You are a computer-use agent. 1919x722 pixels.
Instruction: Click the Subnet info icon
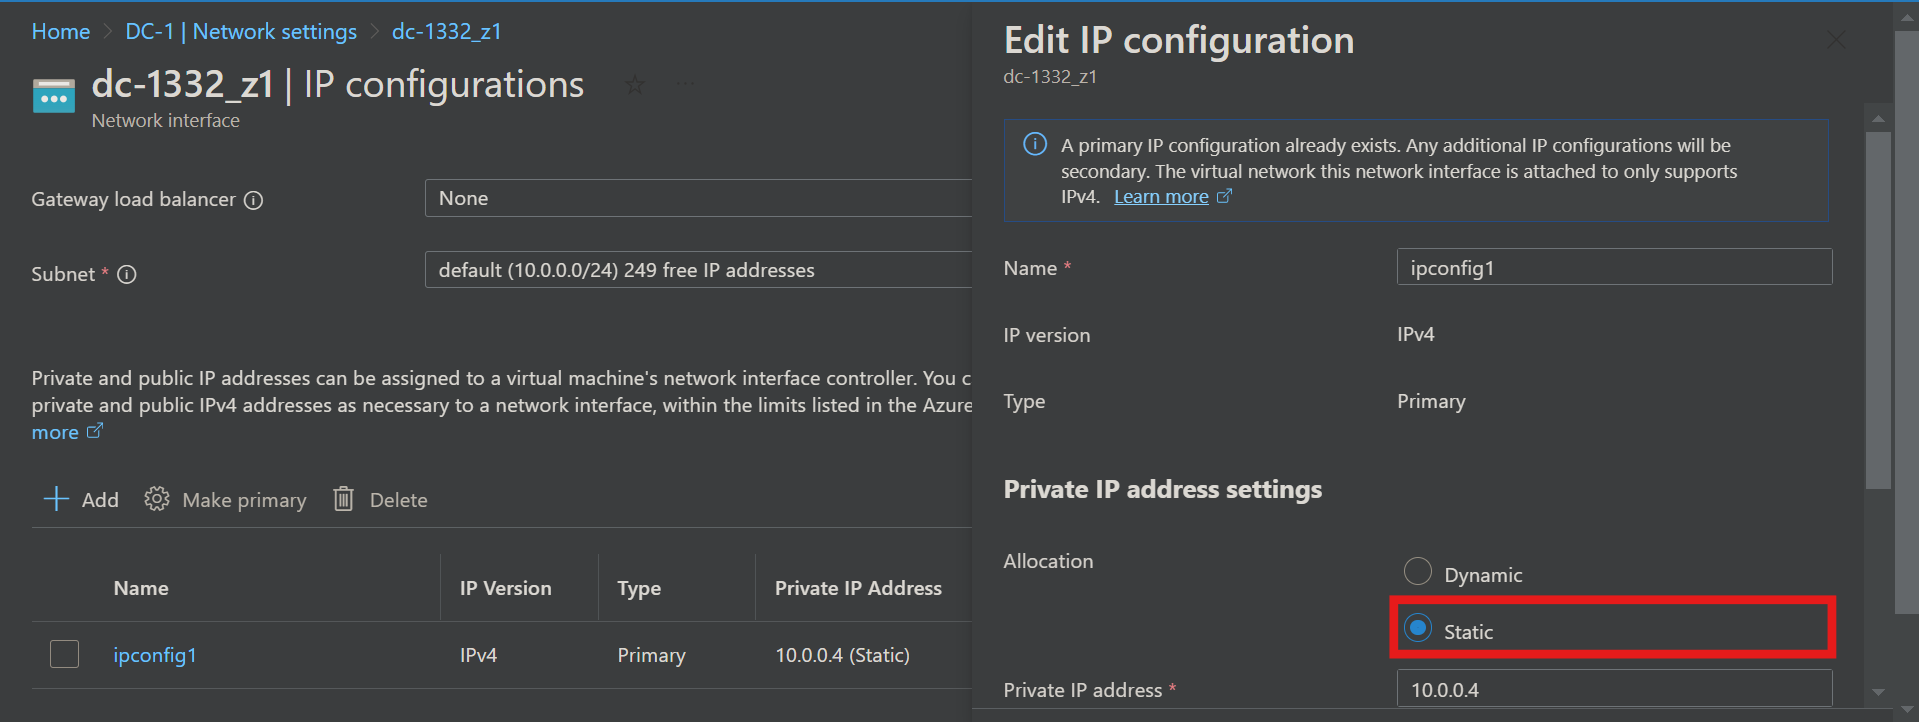127,275
